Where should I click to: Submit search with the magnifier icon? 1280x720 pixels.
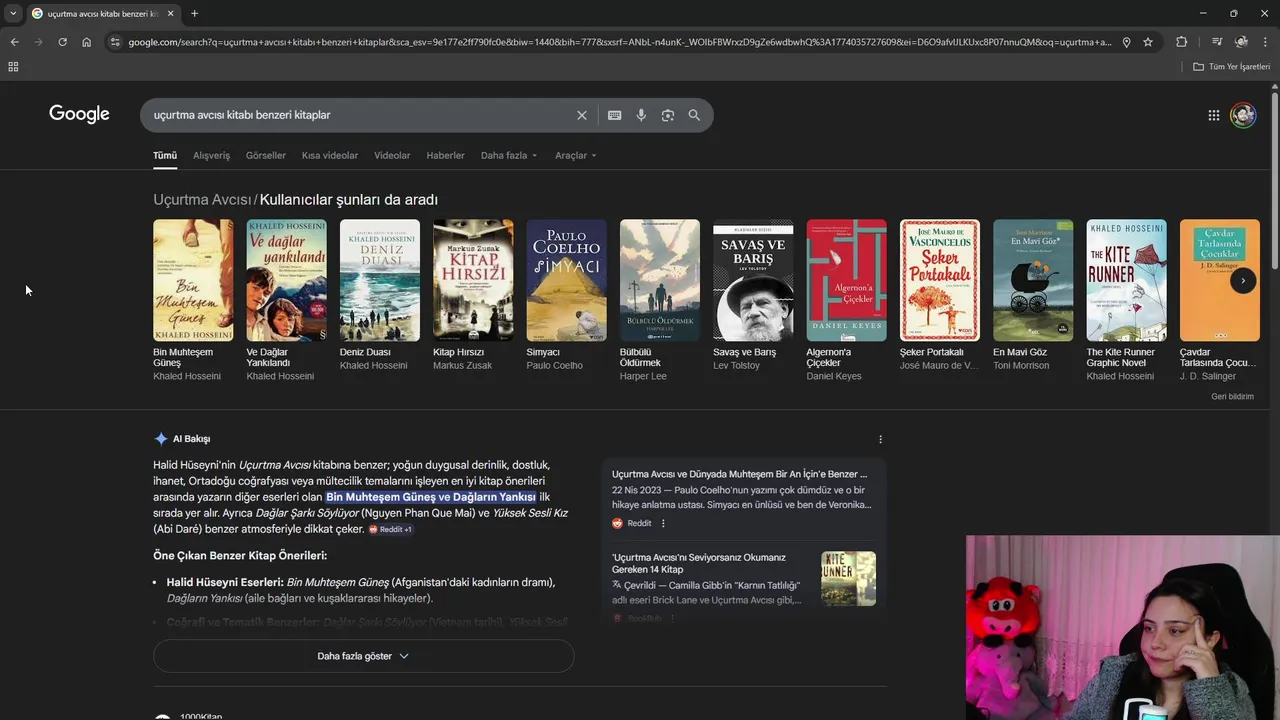(694, 115)
